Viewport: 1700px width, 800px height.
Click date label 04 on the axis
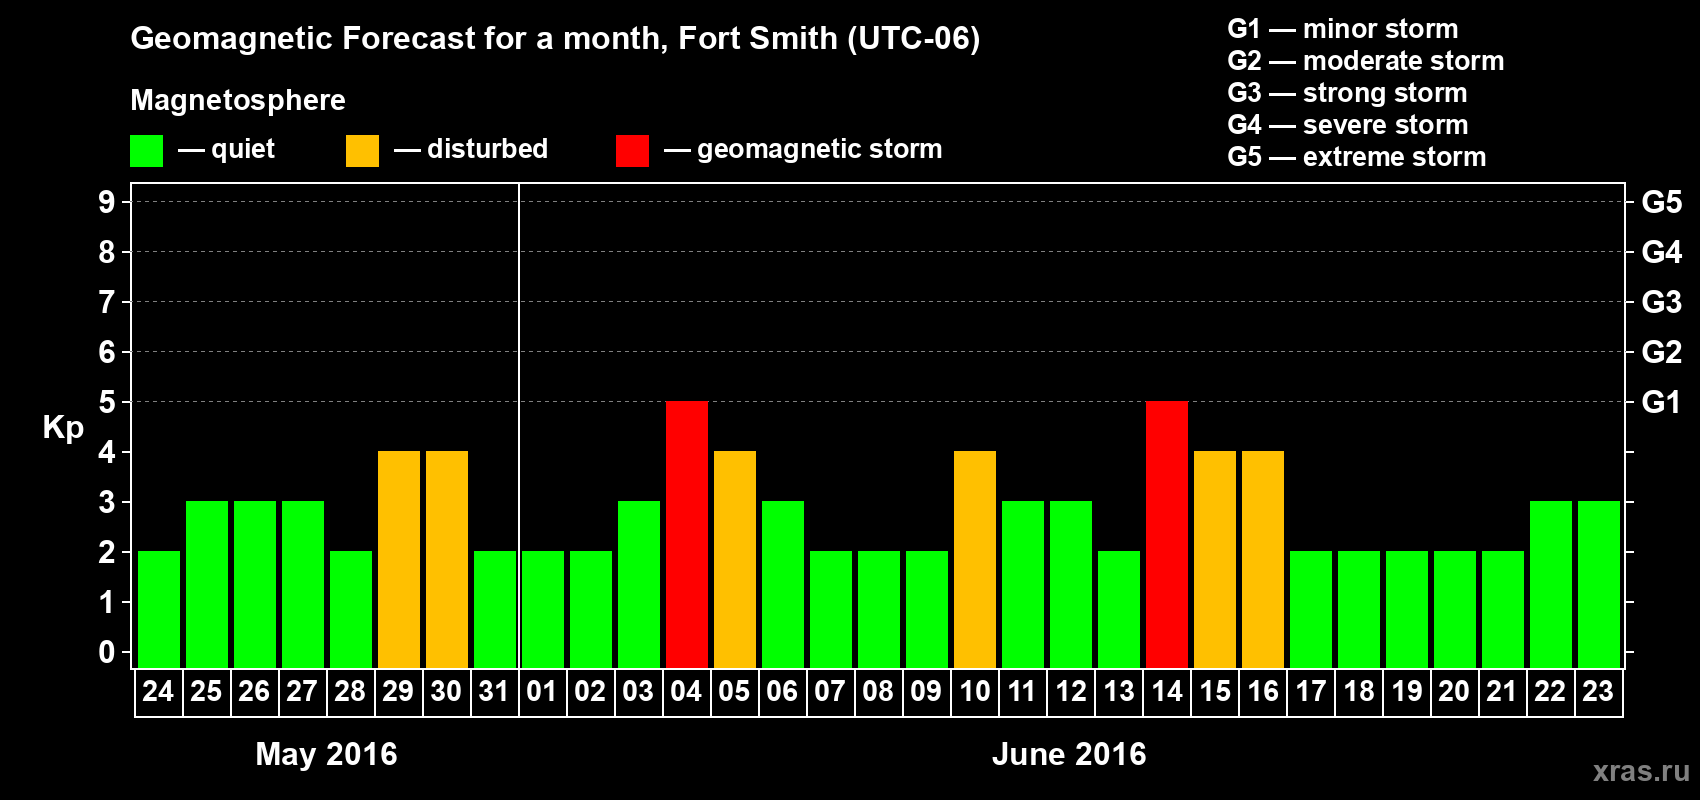[687, 692]
